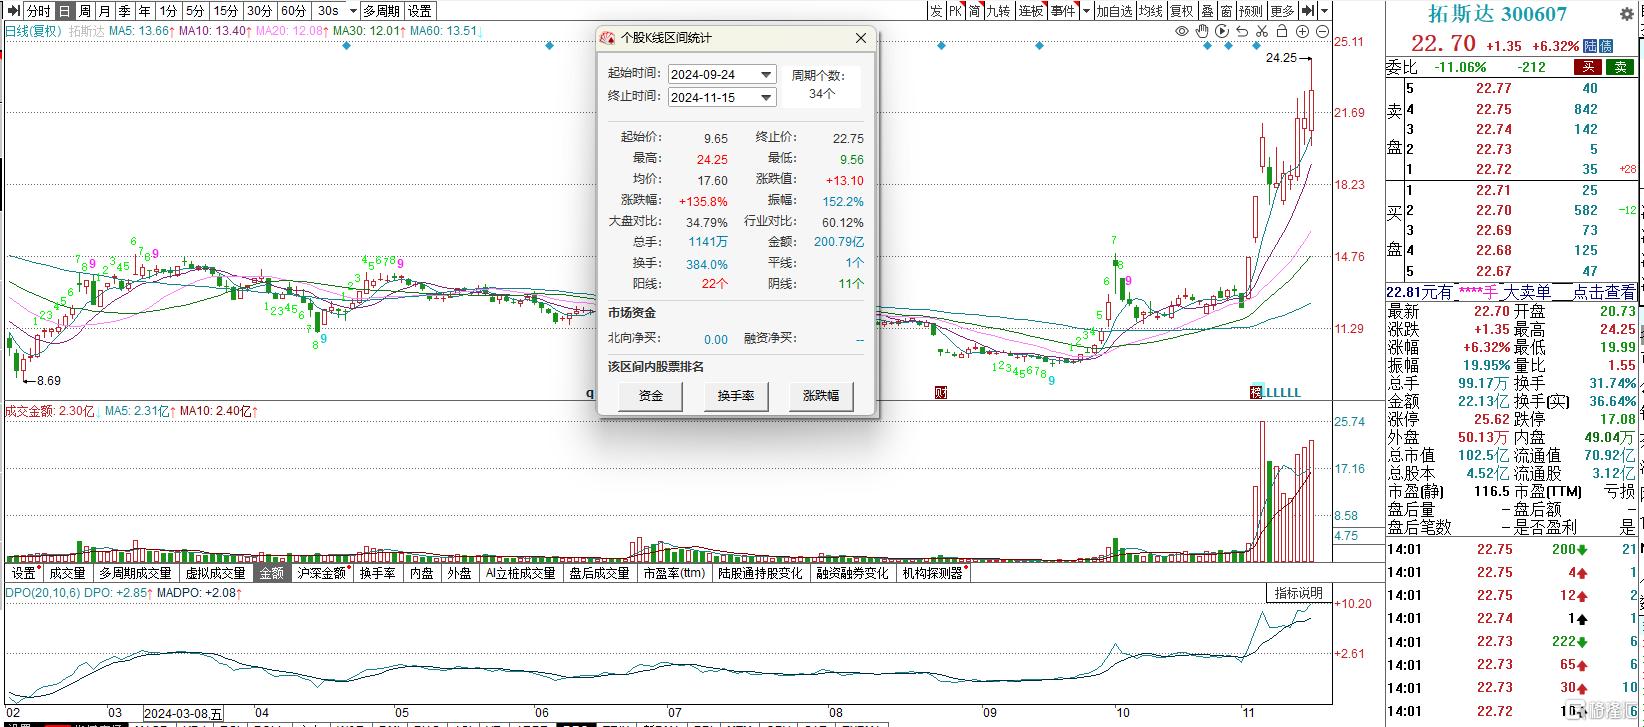Click the 涨跌幅 ranking button
This screenshot has width=1644, height=727.
[x=821, y=396]
